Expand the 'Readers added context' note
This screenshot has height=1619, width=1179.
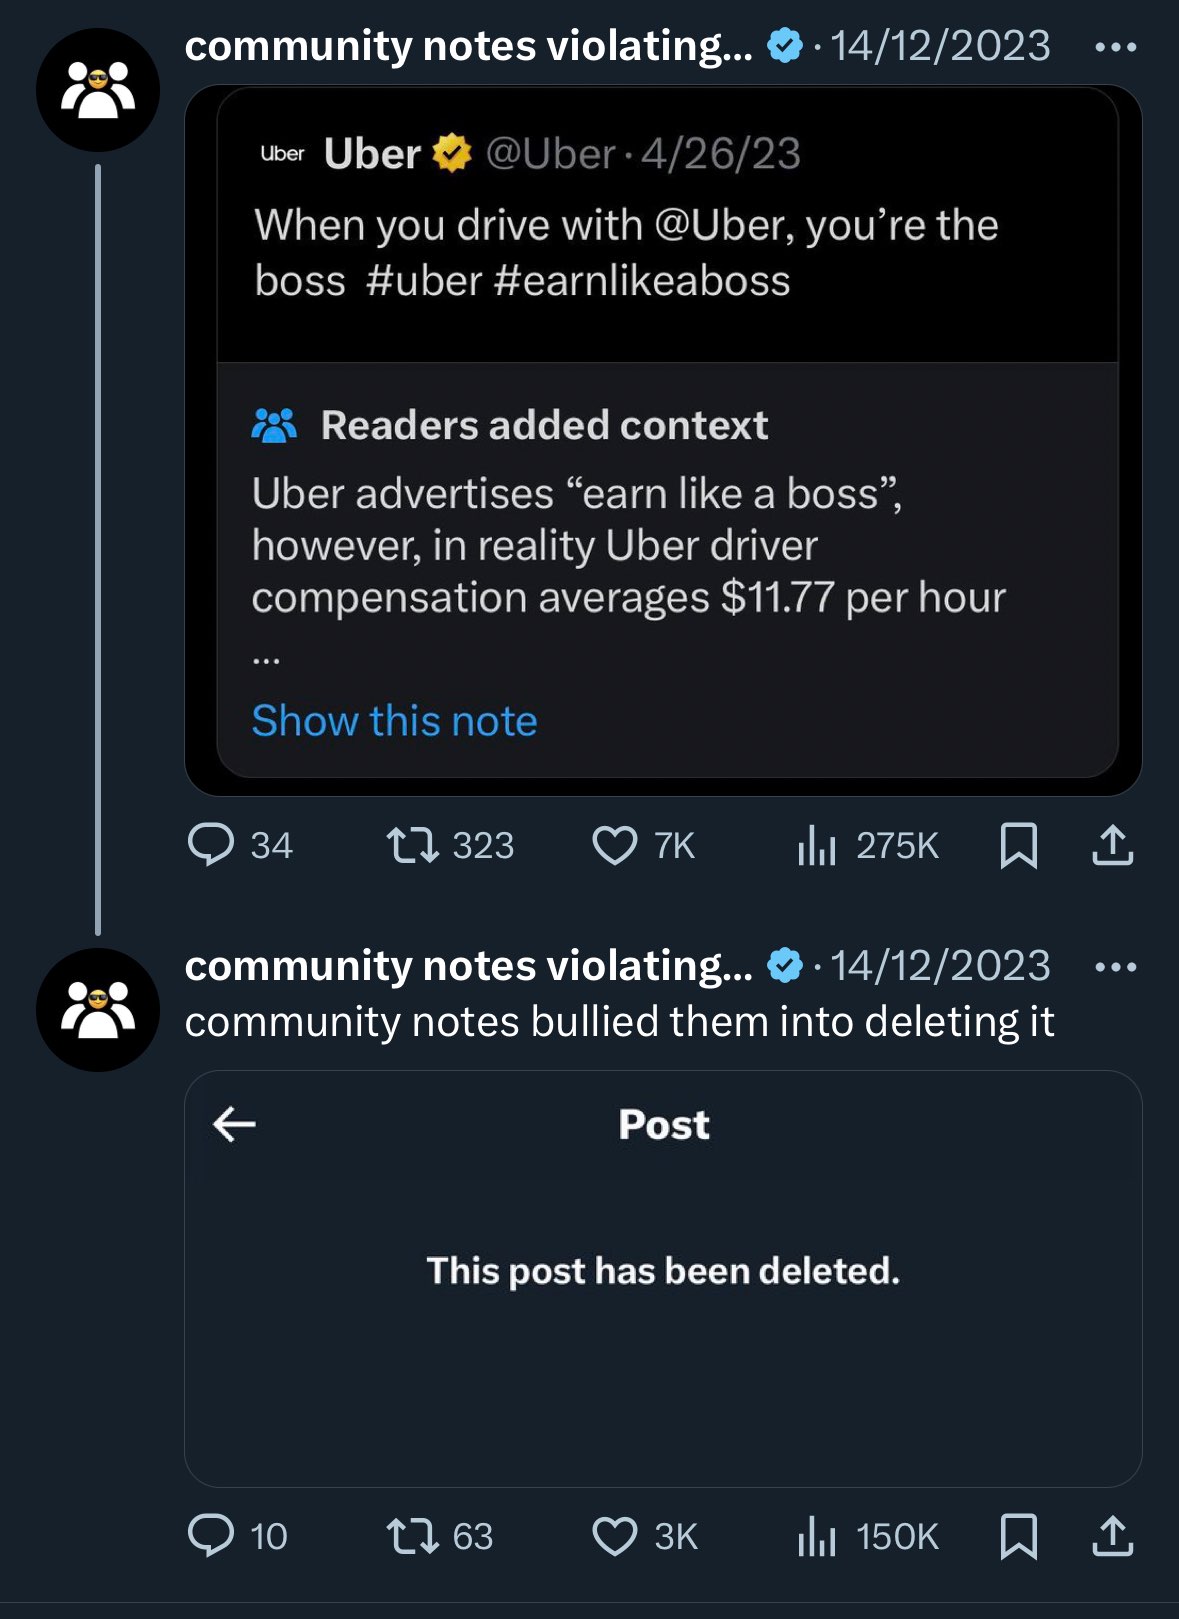[544, 425]
